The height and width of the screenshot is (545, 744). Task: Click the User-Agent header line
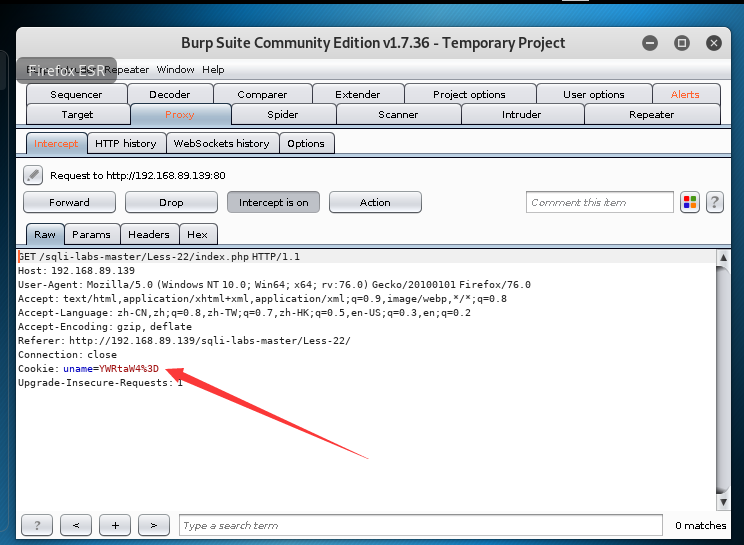[274, 285]
